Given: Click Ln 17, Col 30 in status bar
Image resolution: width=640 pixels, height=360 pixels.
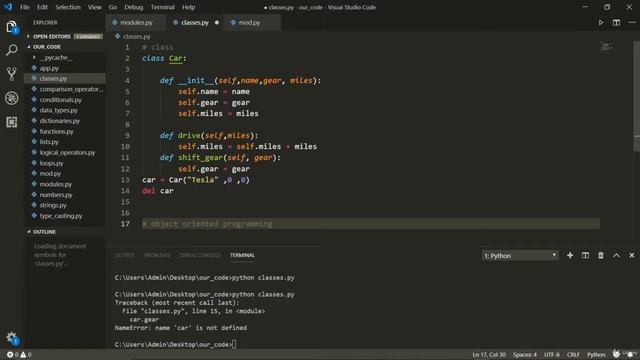Looking at the screenshot, I should pyautogui.click(x=489, y=354).
